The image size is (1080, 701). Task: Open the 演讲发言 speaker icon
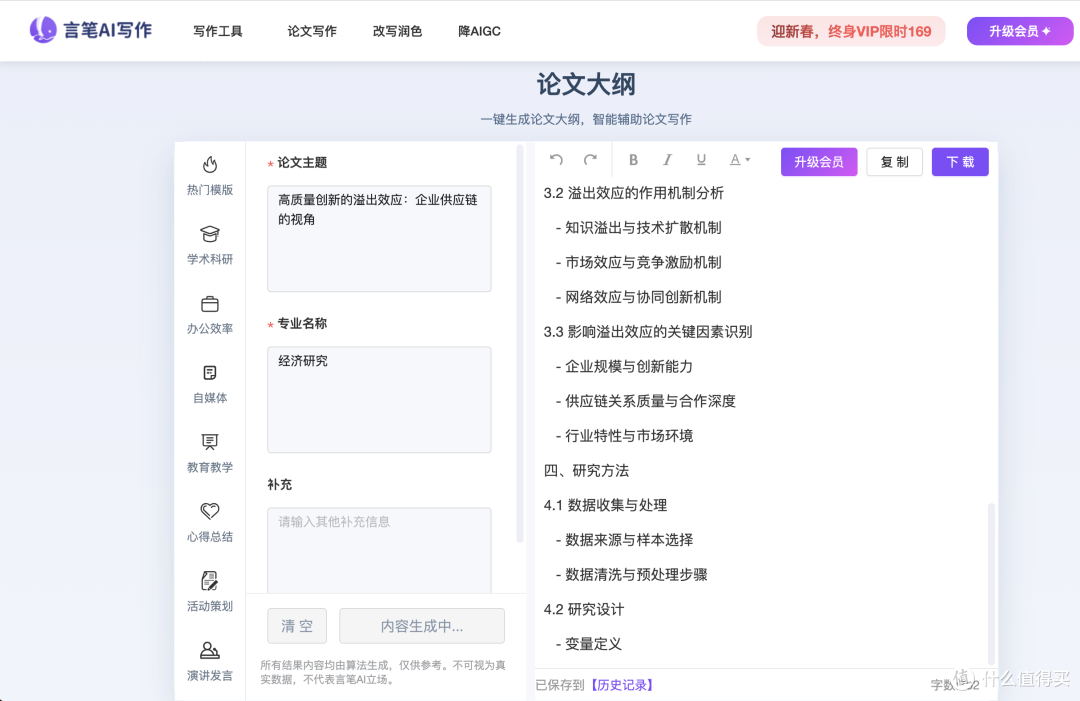210,650
